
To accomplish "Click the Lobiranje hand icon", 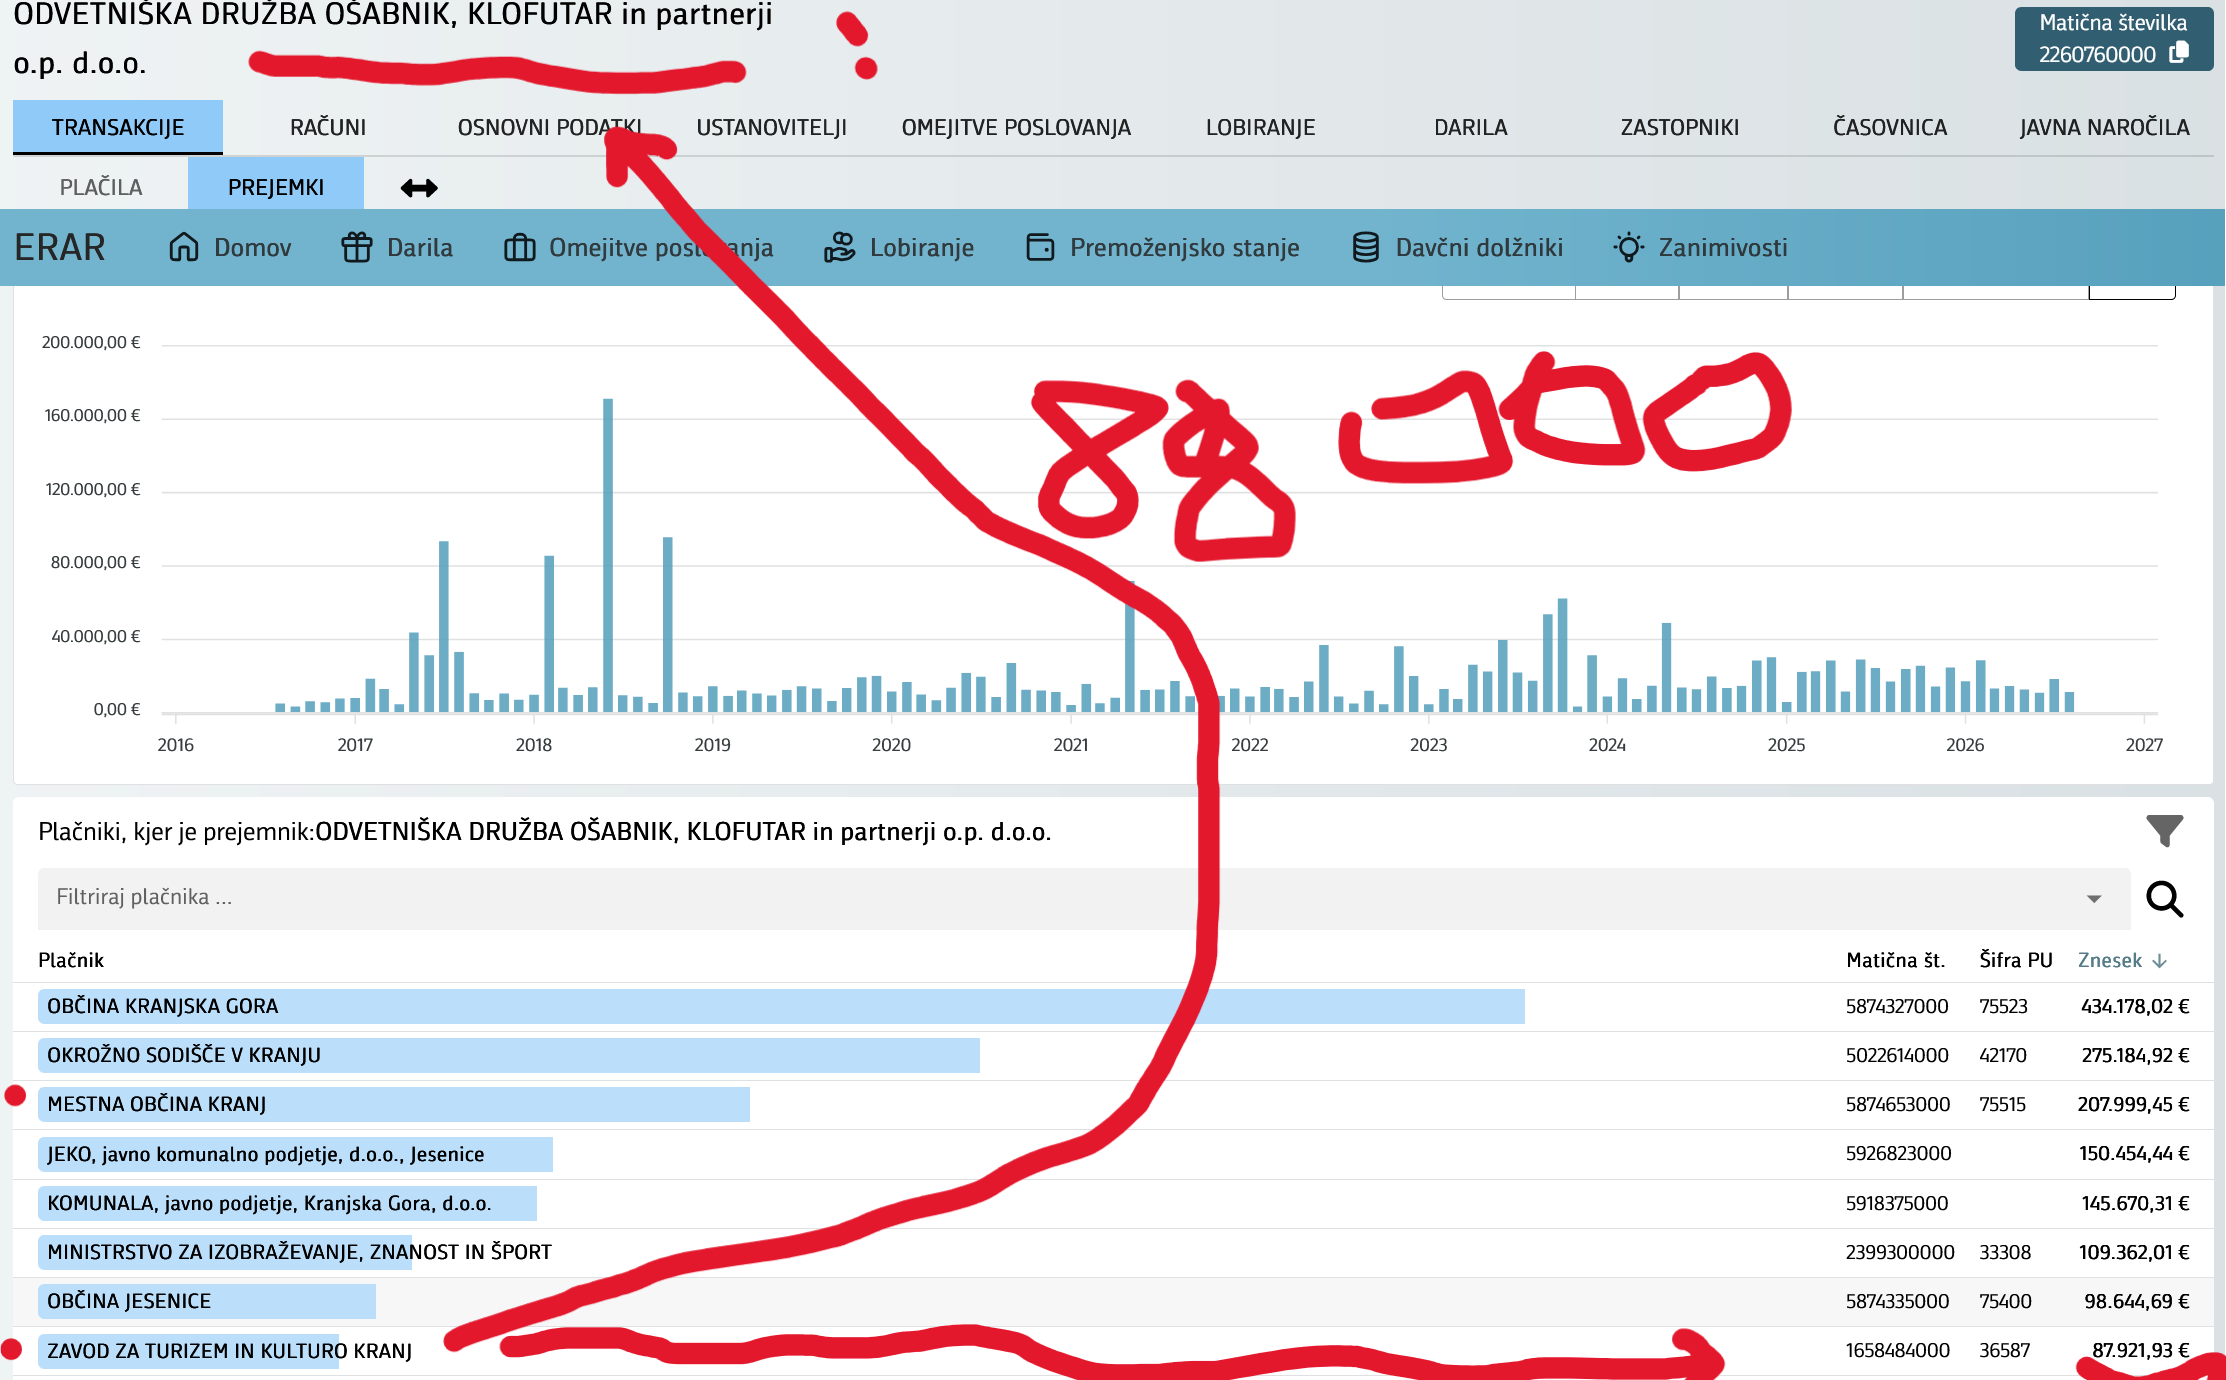I will coord(840,247).
